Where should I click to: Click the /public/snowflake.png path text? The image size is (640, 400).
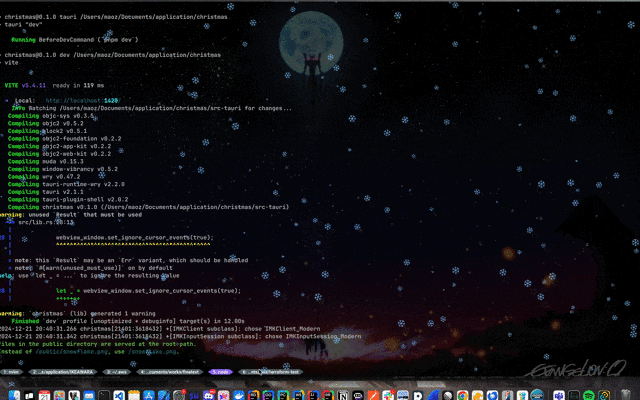(x=74, y=351)
